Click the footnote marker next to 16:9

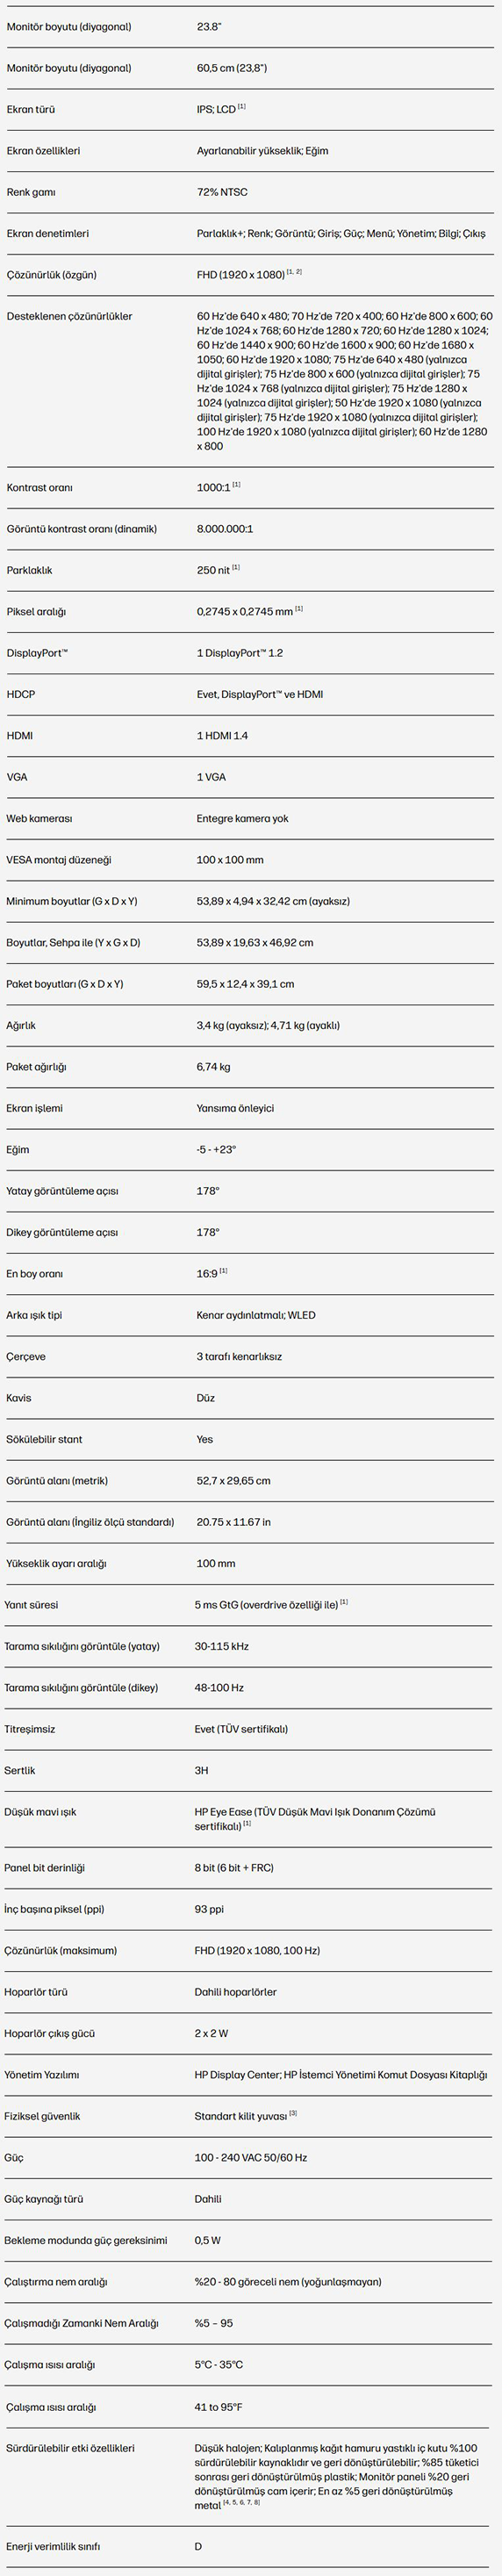pos(224,1271)
